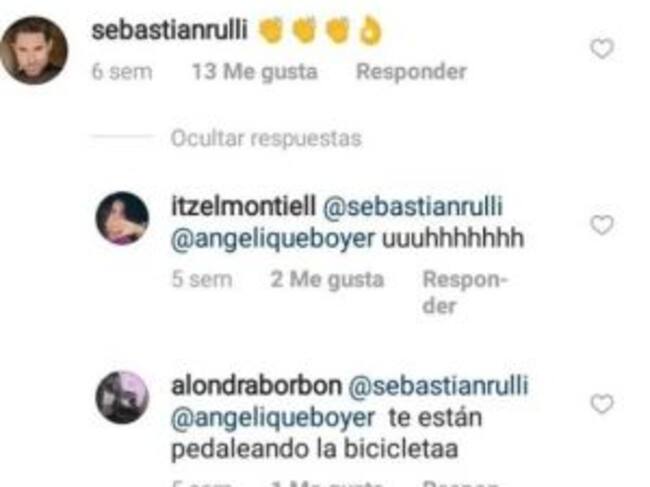Follow the @angeliqueboyer mention before uuuhhhhhhh
The width and height of the screenshot is (650, 487).
pos(273,238)
